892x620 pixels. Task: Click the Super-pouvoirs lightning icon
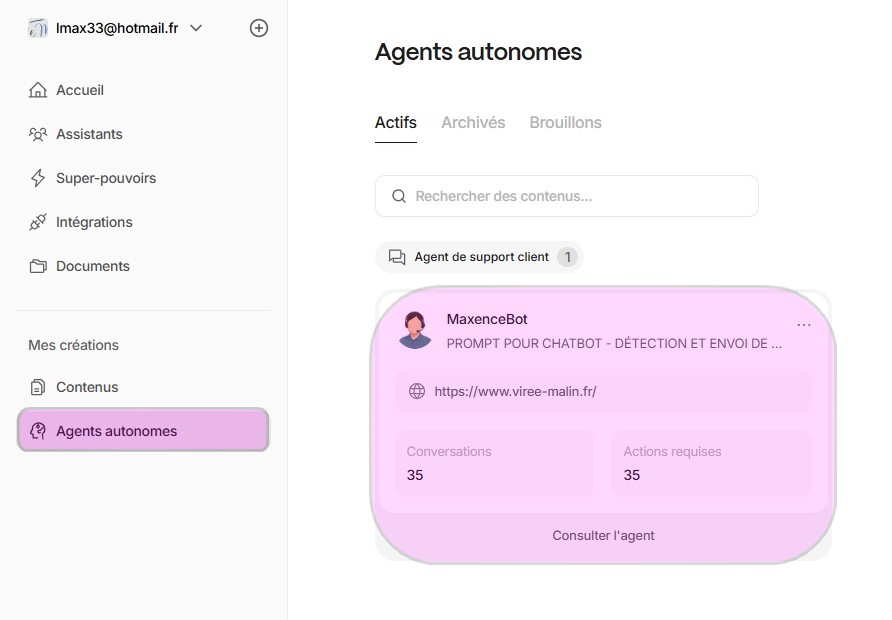coord(38,178)
